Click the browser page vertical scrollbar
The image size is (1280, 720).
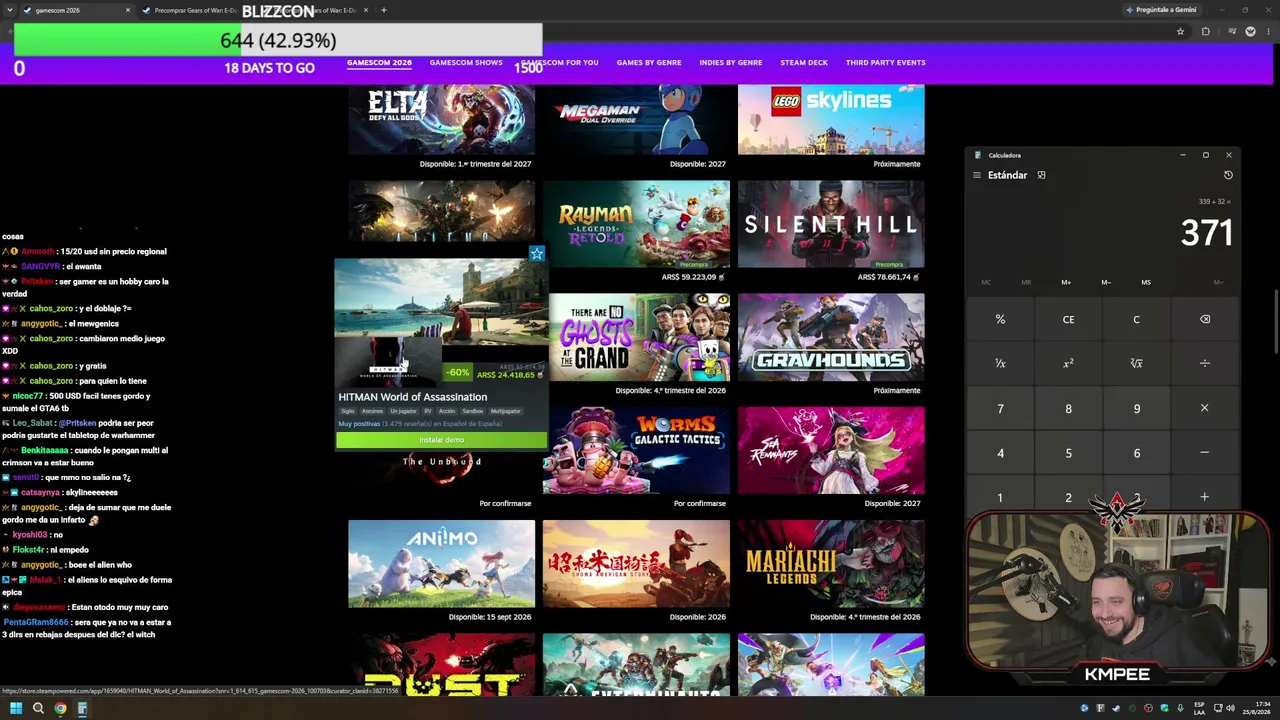pyautogui.click(x=1275, y=320)
